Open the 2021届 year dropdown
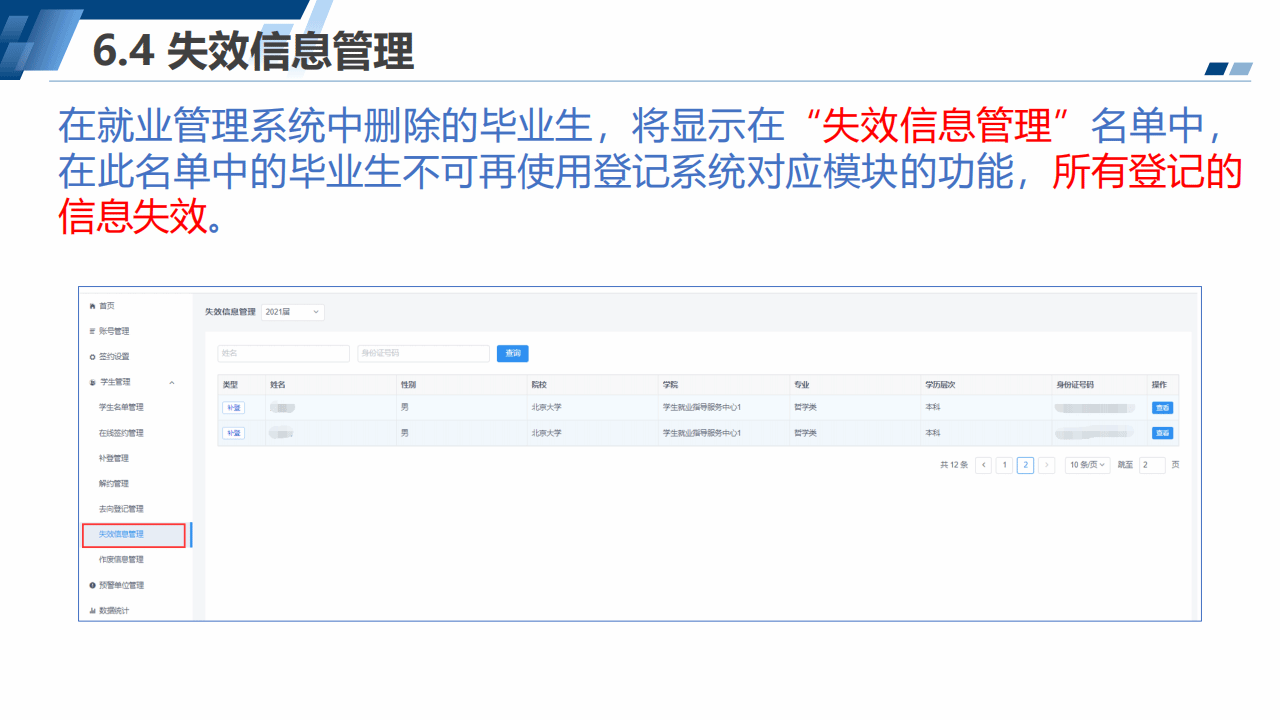1280x720 pixels. click(293, 312)
